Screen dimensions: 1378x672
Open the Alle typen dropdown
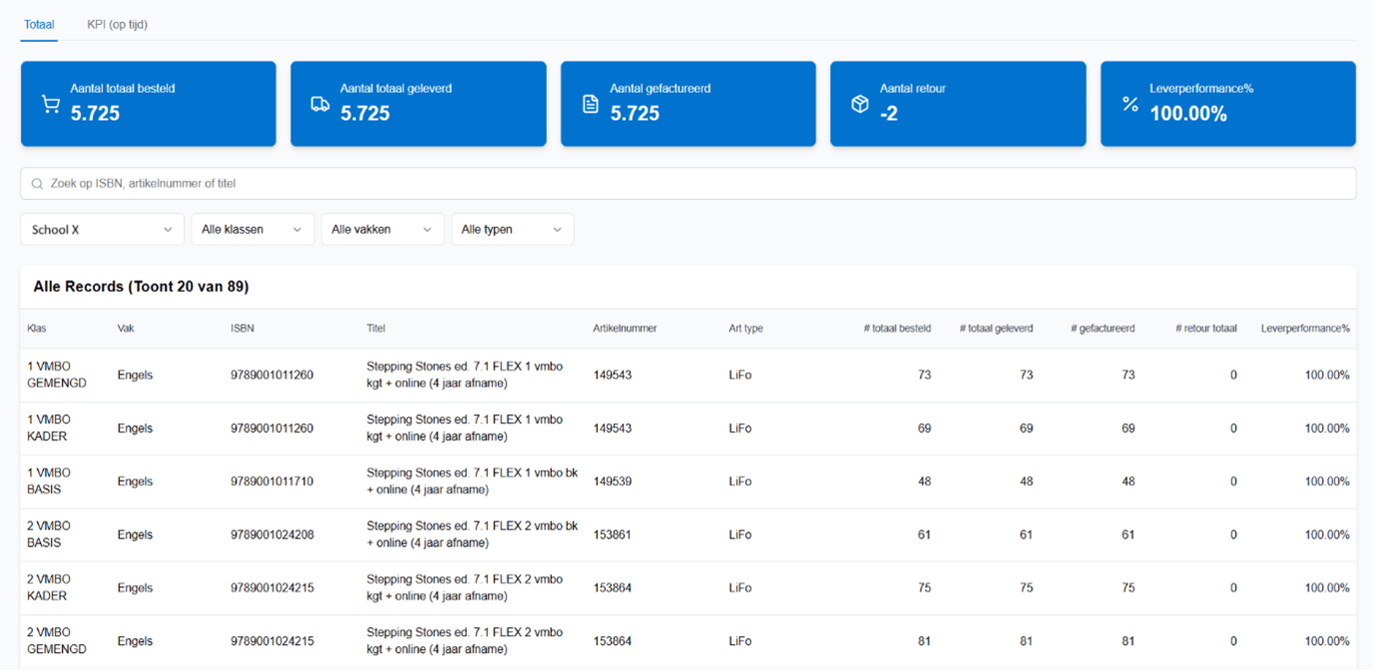[x=512, y=229]
